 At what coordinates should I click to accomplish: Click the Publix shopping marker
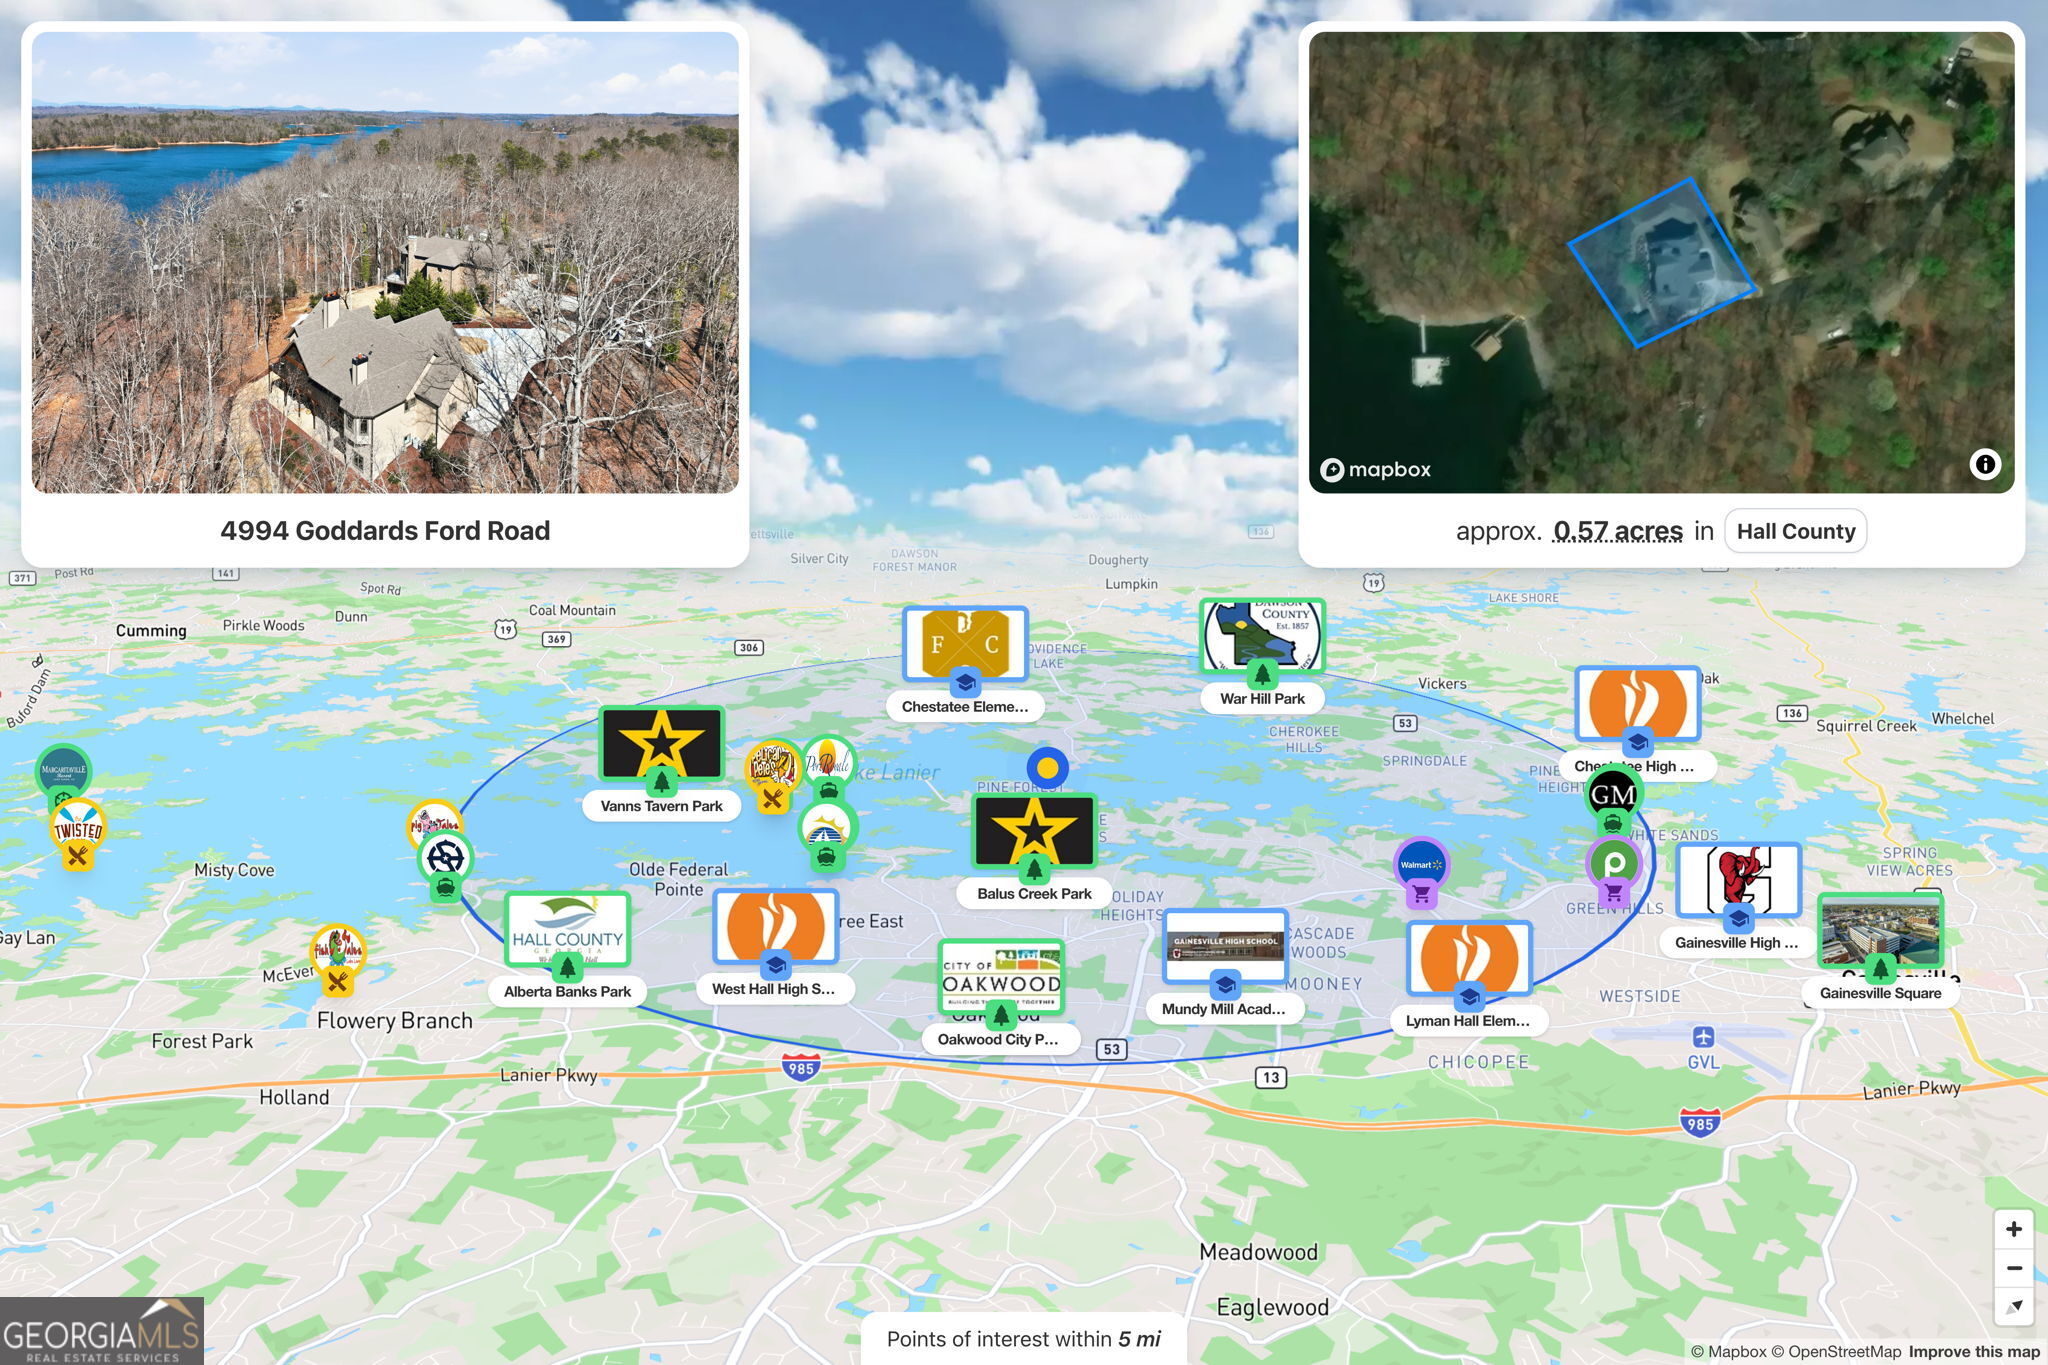[1613, 862]
